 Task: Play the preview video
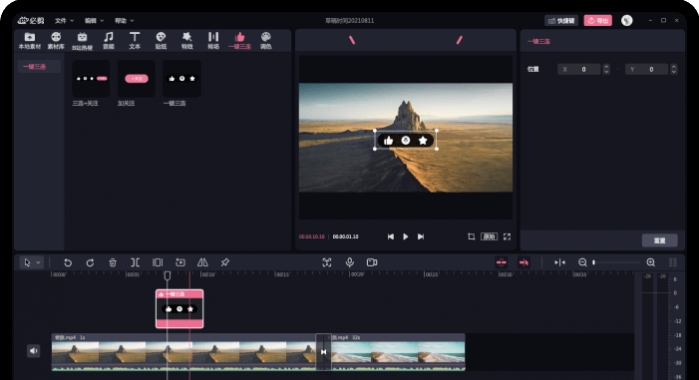click(405, 237)
